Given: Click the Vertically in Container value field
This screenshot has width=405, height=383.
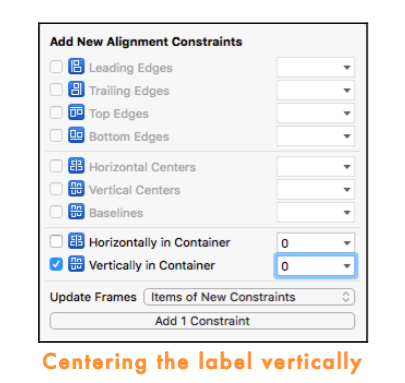Looking at the screenshot, I should [316, 266].
